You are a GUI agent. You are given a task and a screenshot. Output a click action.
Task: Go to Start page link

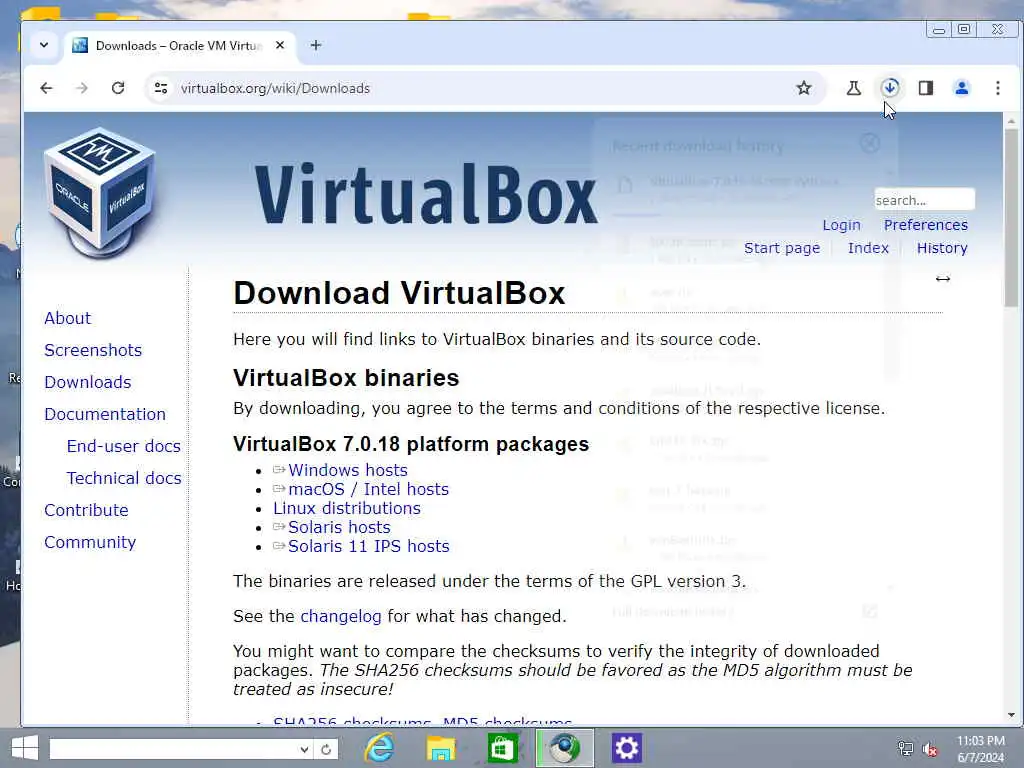coord(782,248)
